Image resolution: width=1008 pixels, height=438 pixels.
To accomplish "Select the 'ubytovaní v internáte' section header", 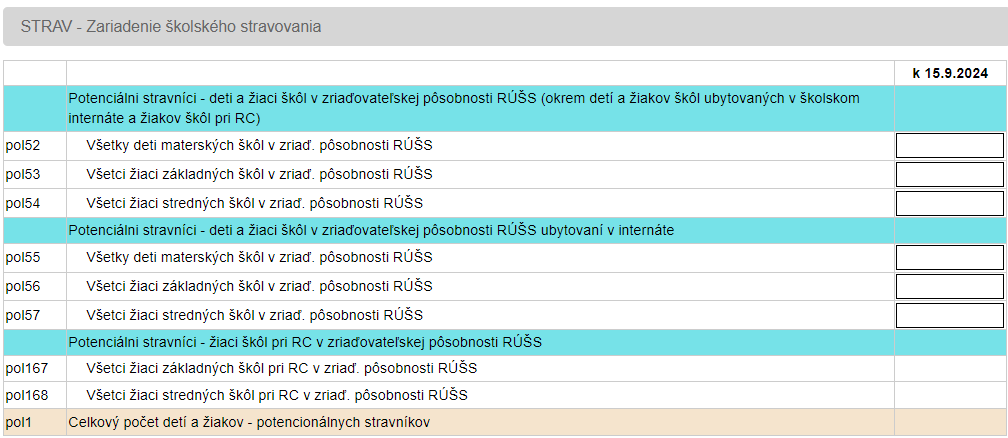I will coord(481,230).
